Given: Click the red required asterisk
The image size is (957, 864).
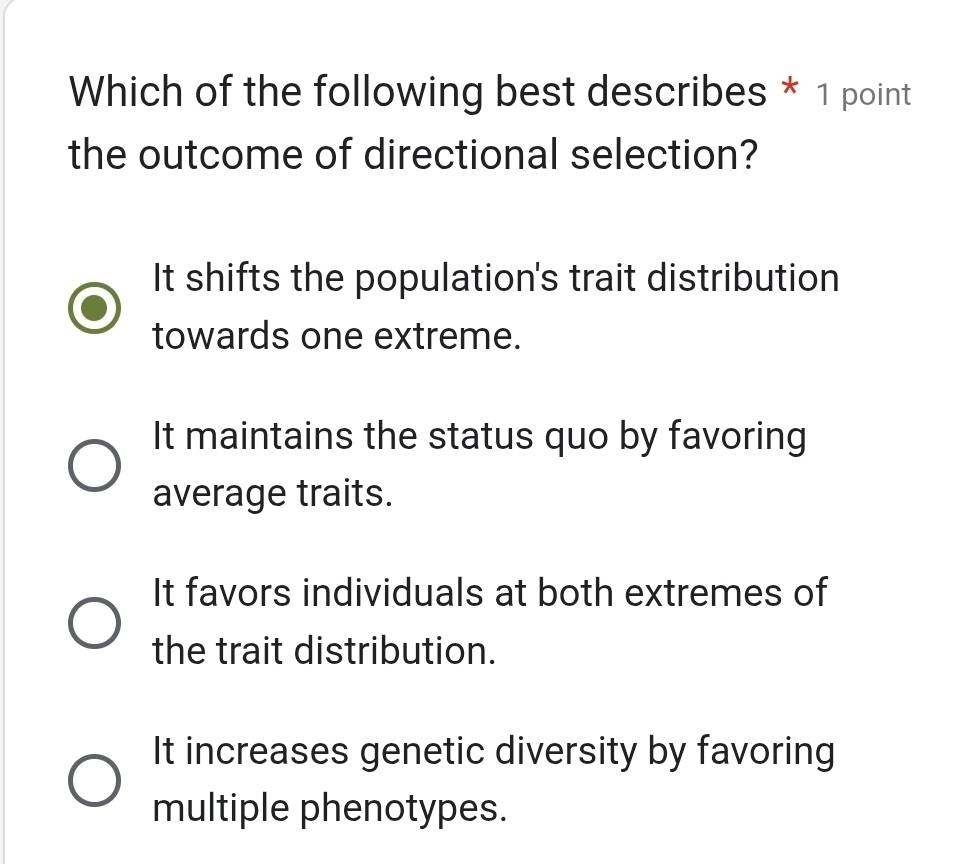Looking at the screenshot, I should 789,91.
